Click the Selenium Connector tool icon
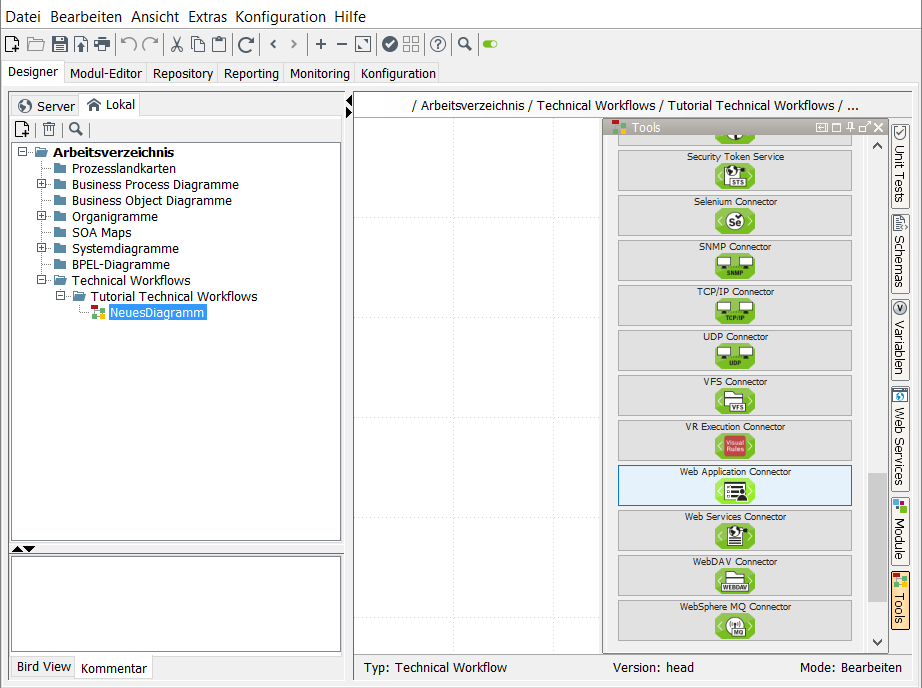The width and height of the screenshot is (922, 688). pyautogui.click(x=735, y=221)
